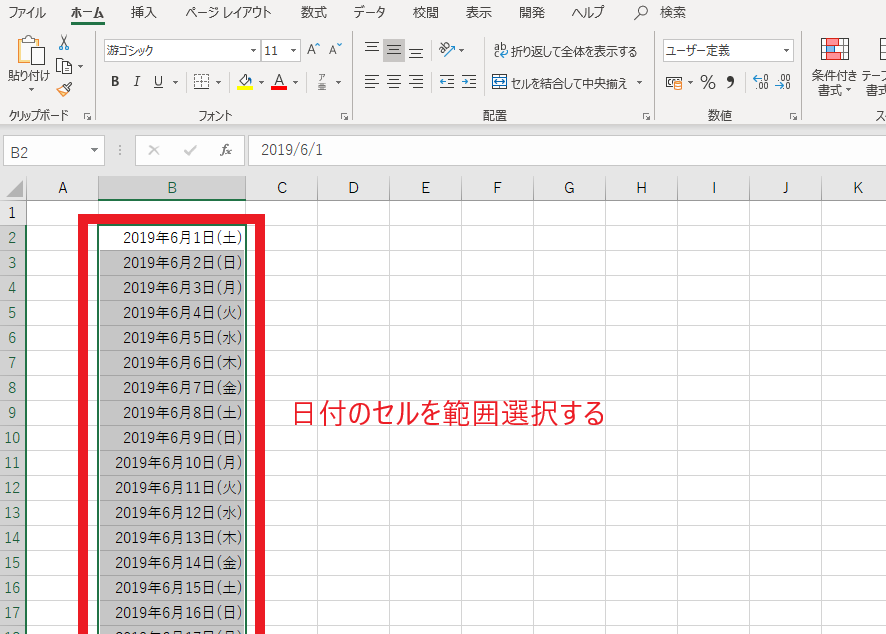This screenshot has width=886, height=634.
Task: Switch to the ページレイアウト tab
Action: click(x=228, y=12)
